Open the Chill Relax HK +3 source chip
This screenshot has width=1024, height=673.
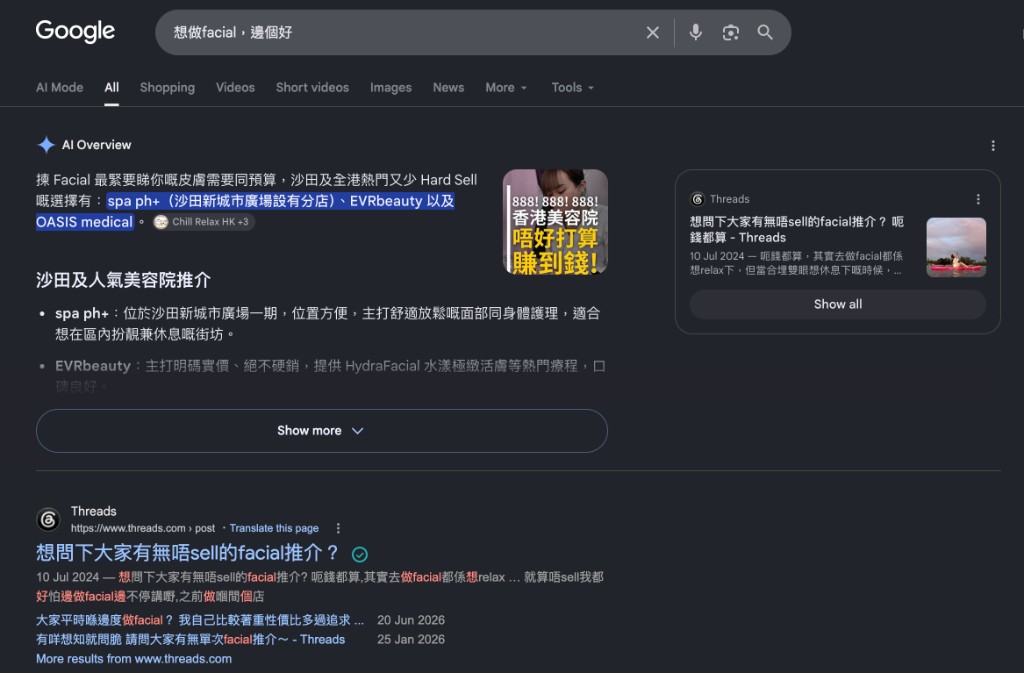tap(204, 222)
